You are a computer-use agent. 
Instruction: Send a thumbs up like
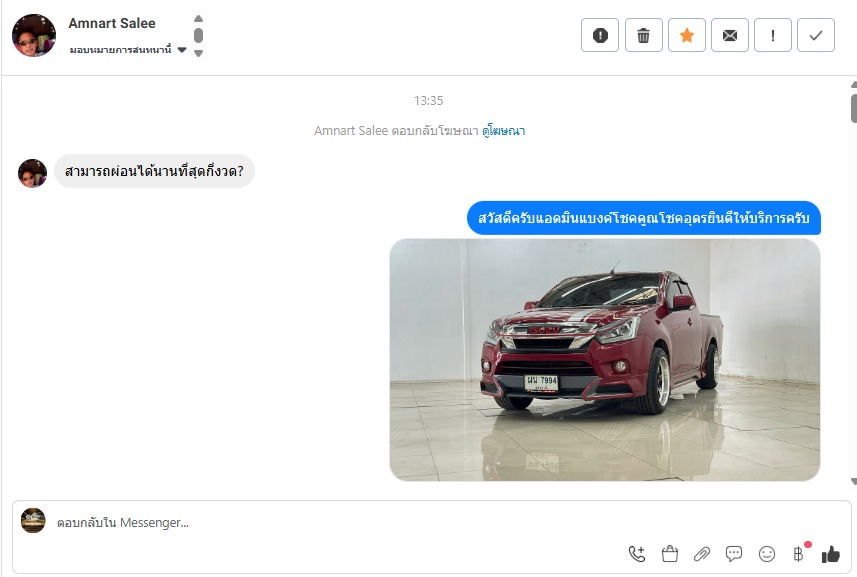pos(831,554)
